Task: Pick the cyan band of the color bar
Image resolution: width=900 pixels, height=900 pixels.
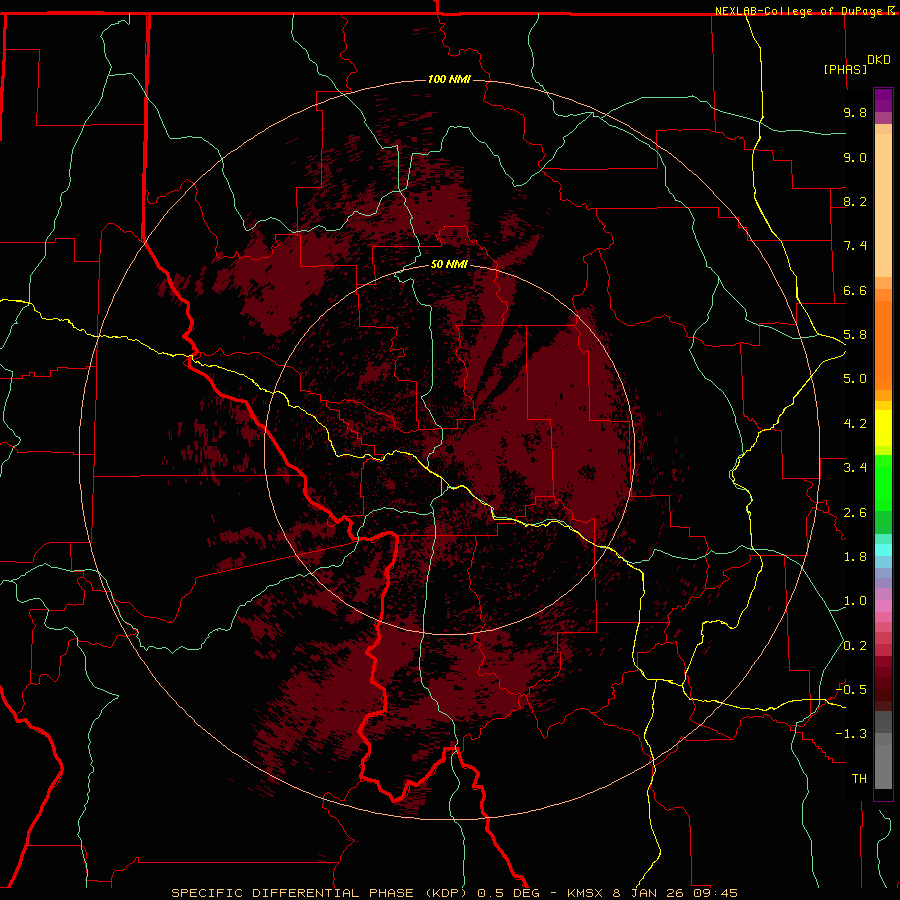Action: (x=883, y=550)
